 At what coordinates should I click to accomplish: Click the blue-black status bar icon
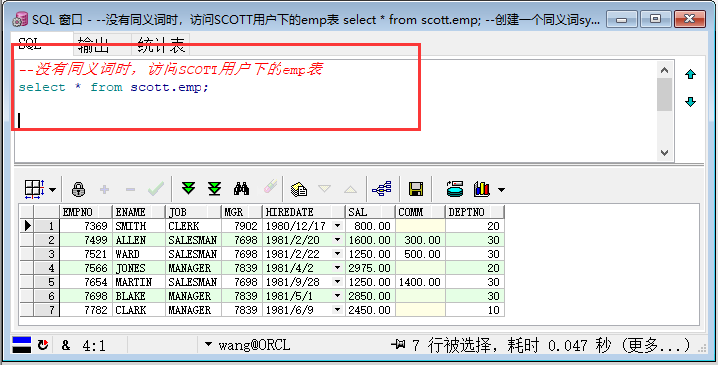22,345
